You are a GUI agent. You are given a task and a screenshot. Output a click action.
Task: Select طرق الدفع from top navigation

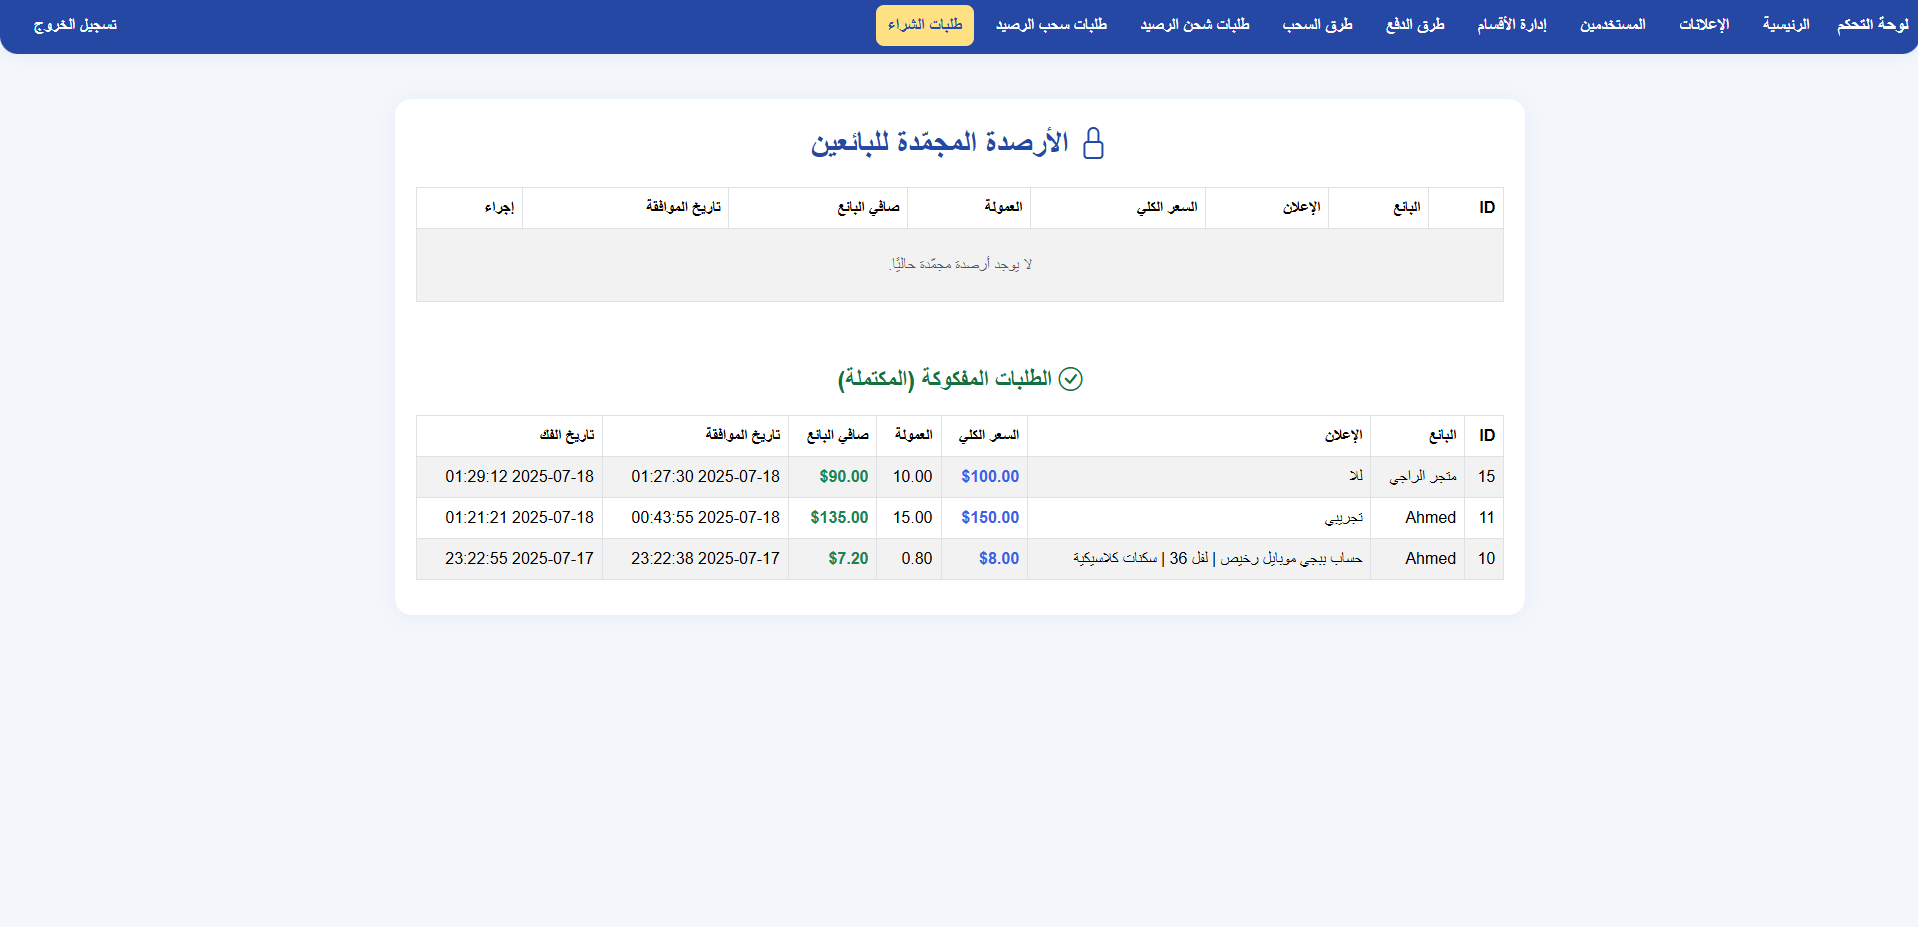click(1414, 25)
